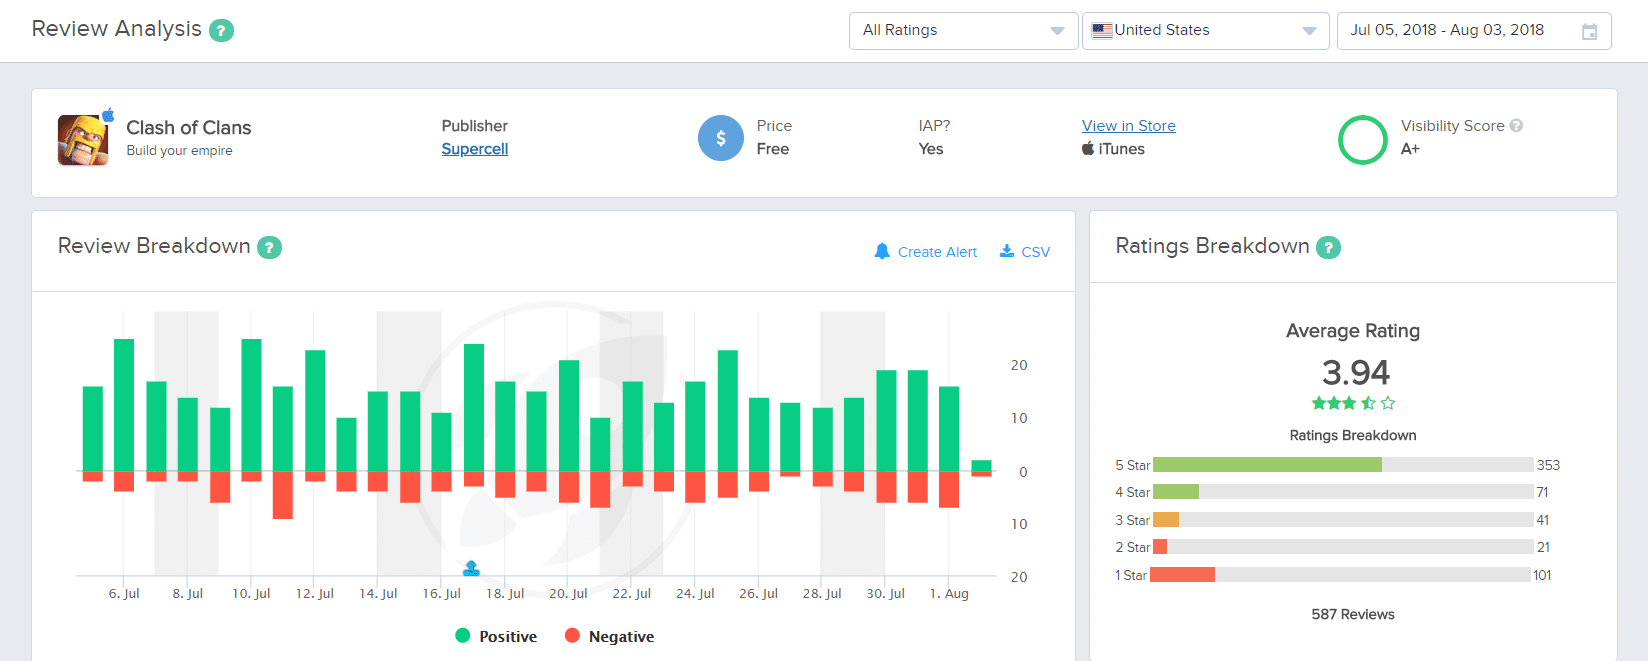This screenshot has height=661, width=1648.
Task: Click the 4 Star rating bar
Action: coord(1343,492)
